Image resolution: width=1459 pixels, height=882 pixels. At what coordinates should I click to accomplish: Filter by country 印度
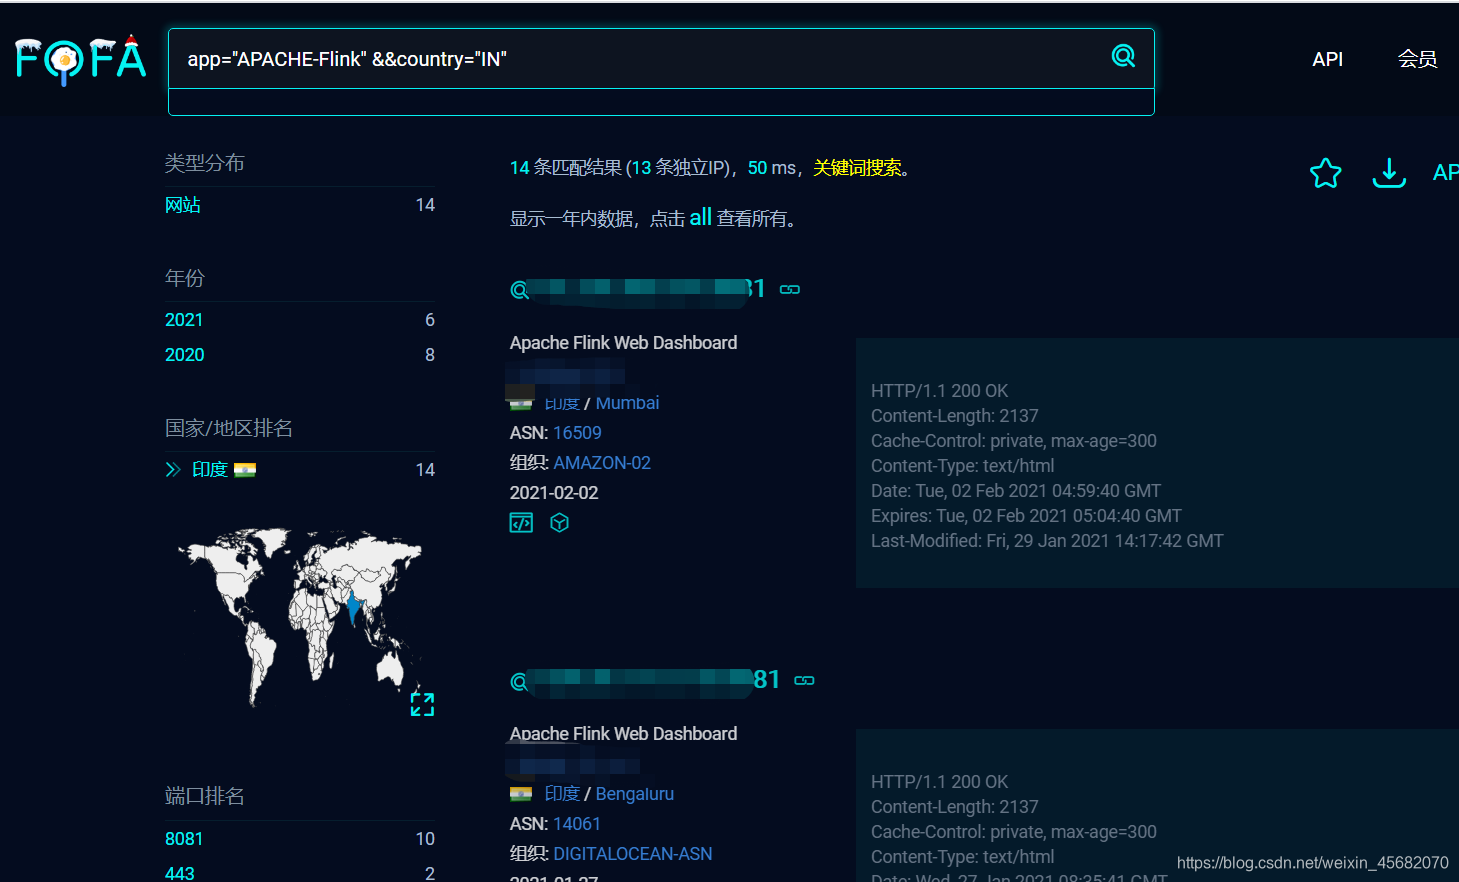[x=210, y=470]
